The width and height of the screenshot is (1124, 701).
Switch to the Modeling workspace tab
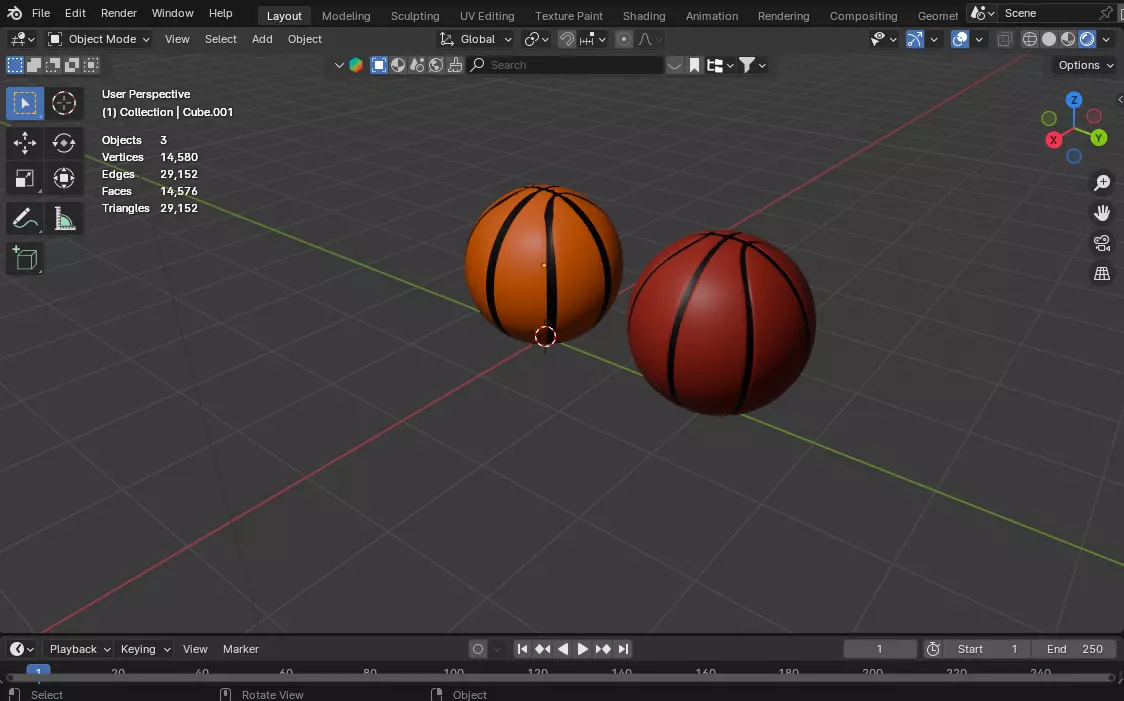pyautogui.click(x=346, y=16)
